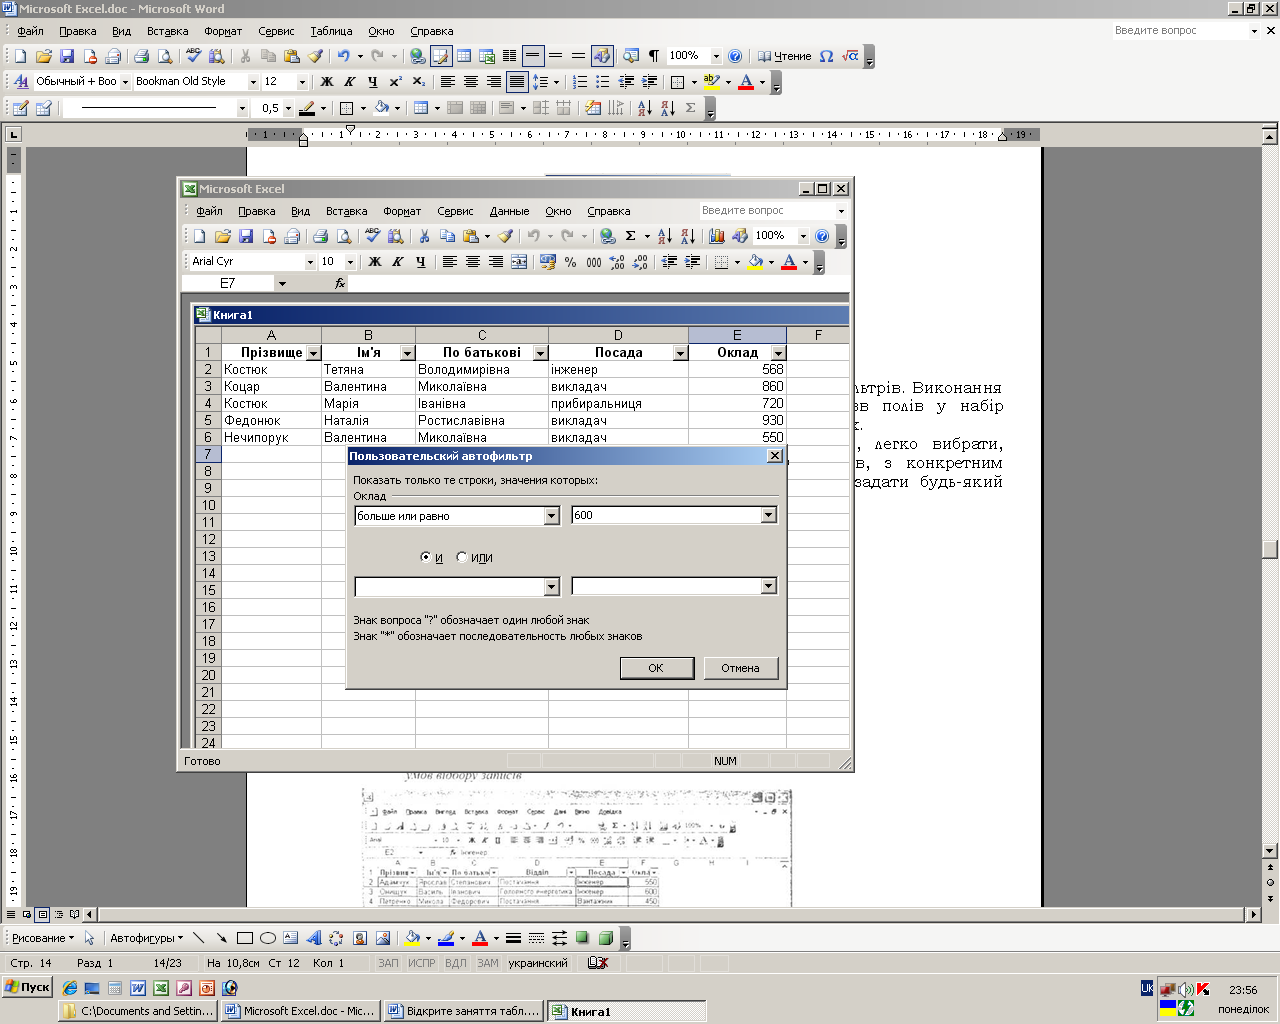Open Word zoom 100% dropdown
This screenshot has width=1280, height=1024.
click(716, 56)
